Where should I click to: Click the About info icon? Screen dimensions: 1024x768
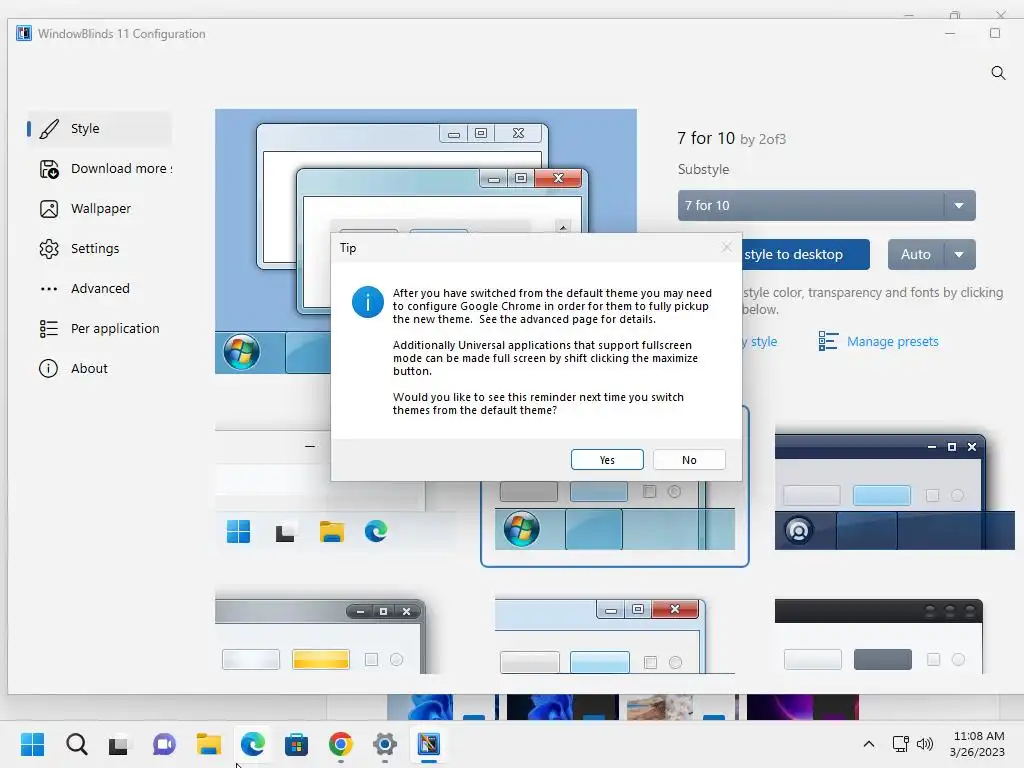[48, 368]
